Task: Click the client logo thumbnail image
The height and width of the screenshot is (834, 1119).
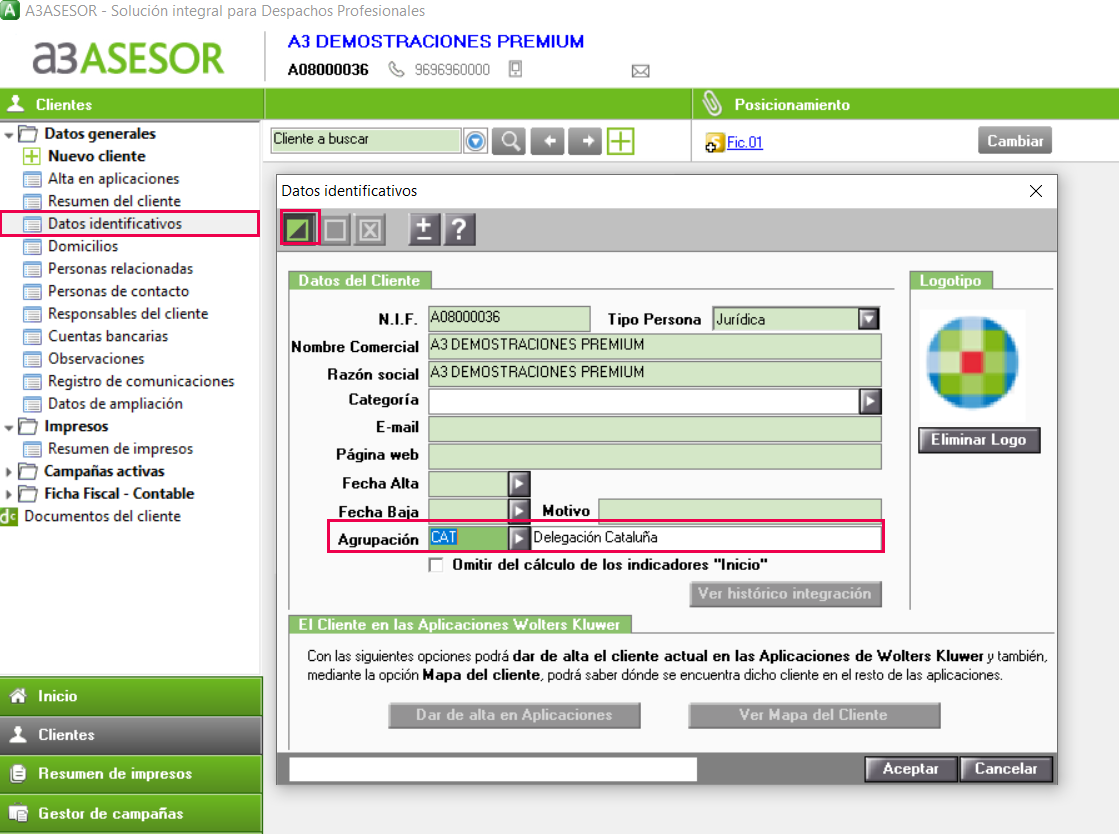Action: click(x=972, y=362)
